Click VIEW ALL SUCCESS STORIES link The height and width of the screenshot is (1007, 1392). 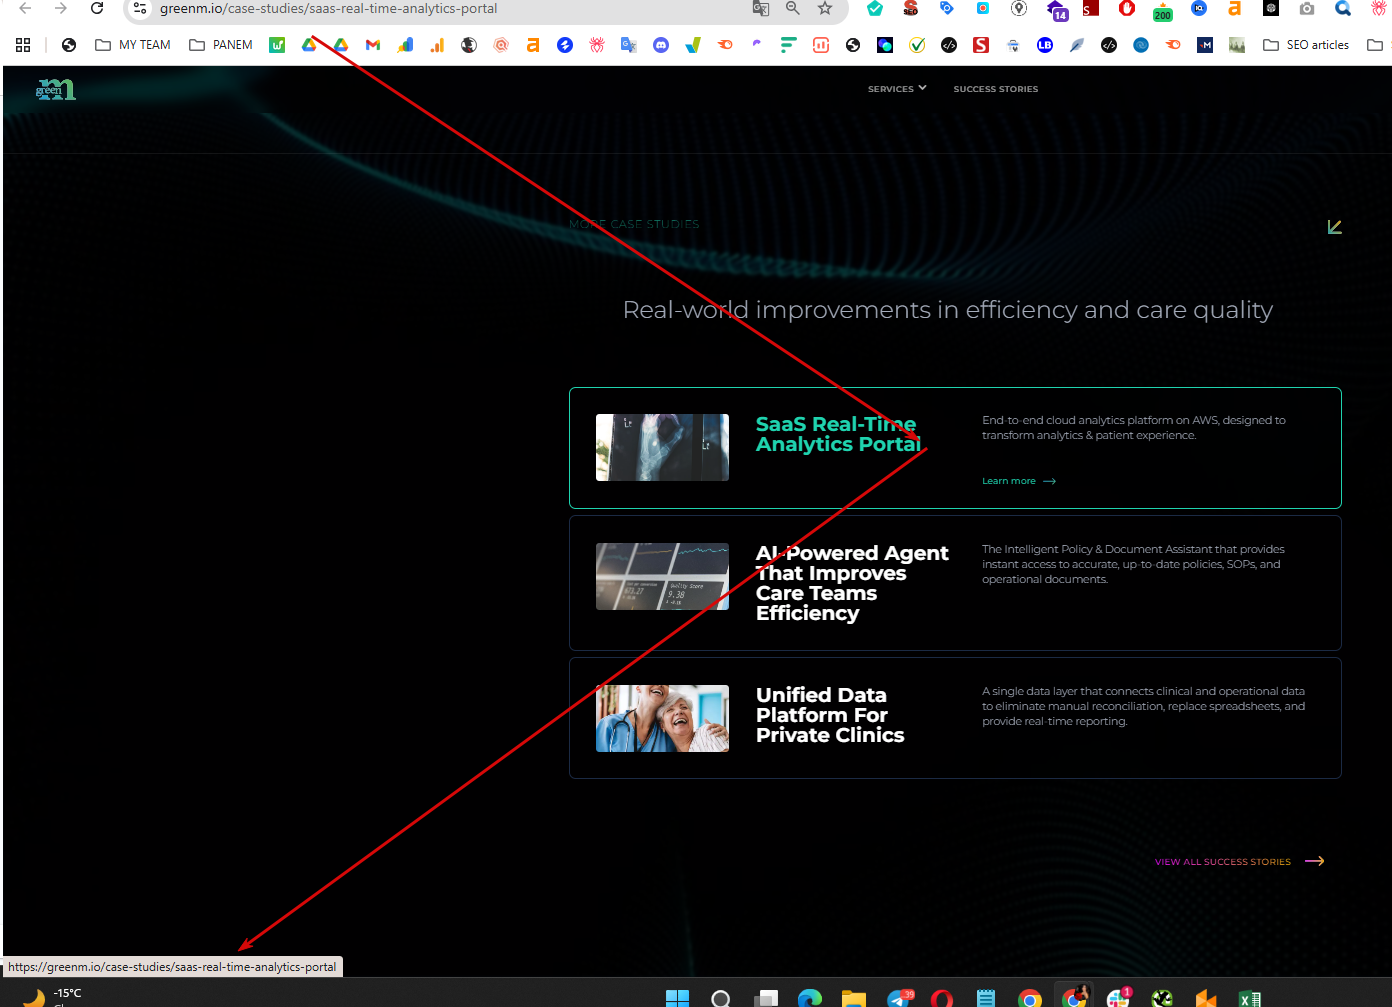coord(1239,861)
